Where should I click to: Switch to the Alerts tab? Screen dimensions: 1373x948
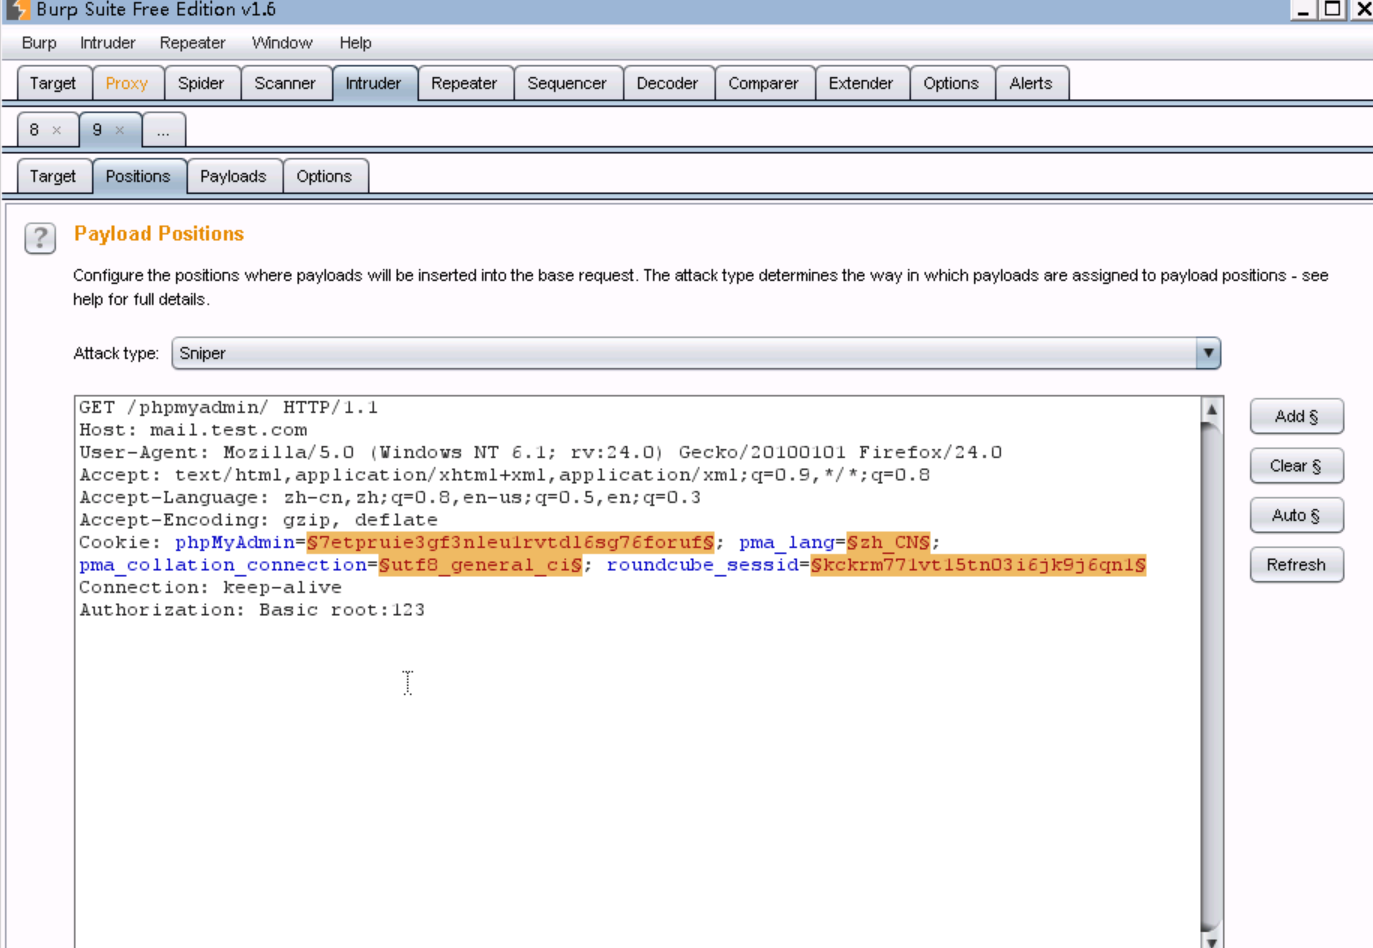(x=1031, y=83)
